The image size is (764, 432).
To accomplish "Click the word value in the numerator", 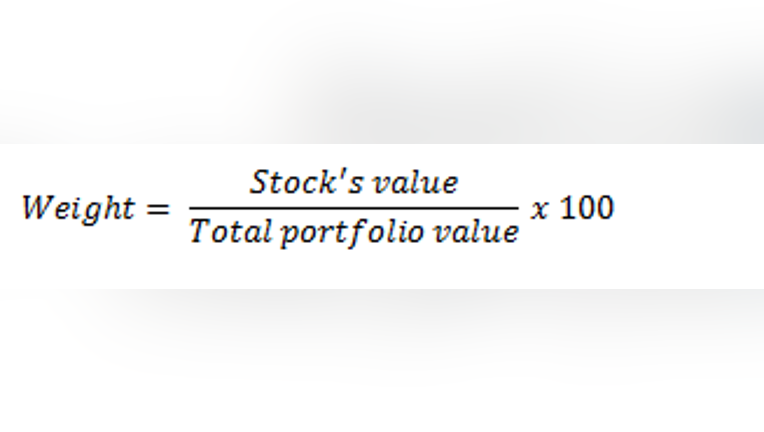I will [x=415, y=183].
